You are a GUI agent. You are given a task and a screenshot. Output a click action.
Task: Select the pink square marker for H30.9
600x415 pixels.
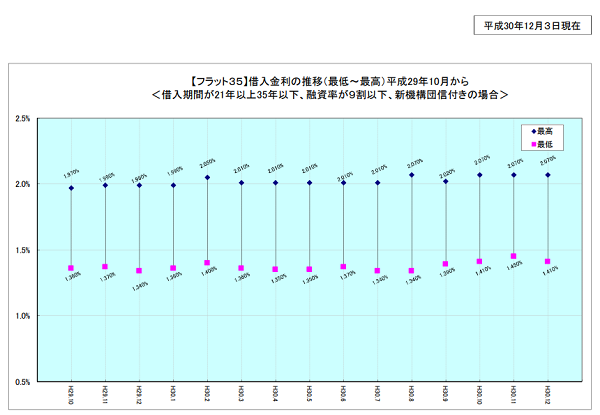tap(445, 264)
